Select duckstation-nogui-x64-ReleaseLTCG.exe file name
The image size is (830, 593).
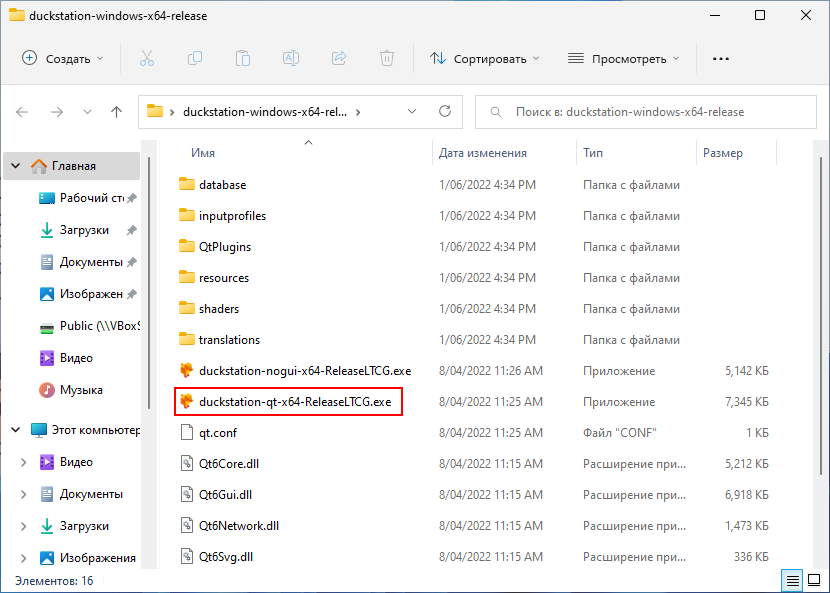[305, 371]
